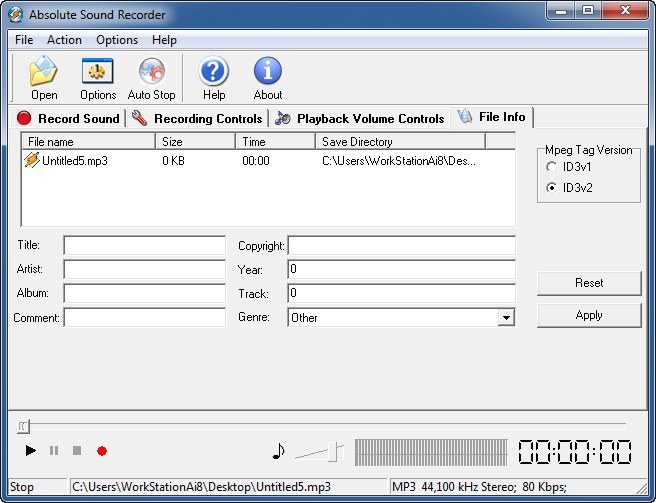This screenshot has width=656, height=503.
Task: Click the 00:00 time cell
Action: coord(256,161)
